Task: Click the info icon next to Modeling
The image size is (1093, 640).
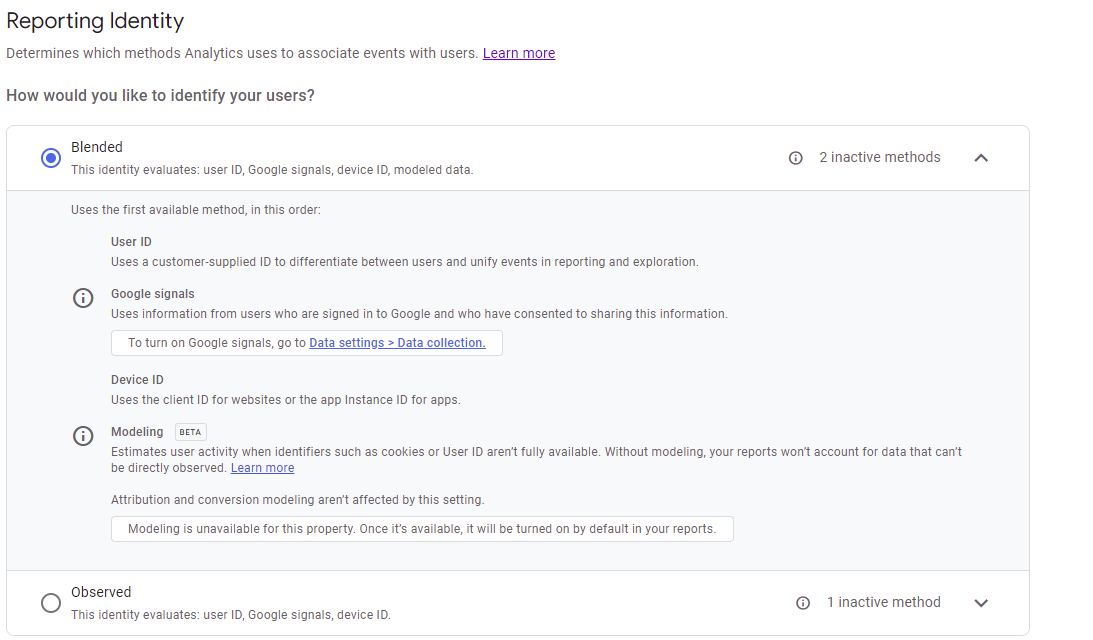Action: [x=83, y=436]
